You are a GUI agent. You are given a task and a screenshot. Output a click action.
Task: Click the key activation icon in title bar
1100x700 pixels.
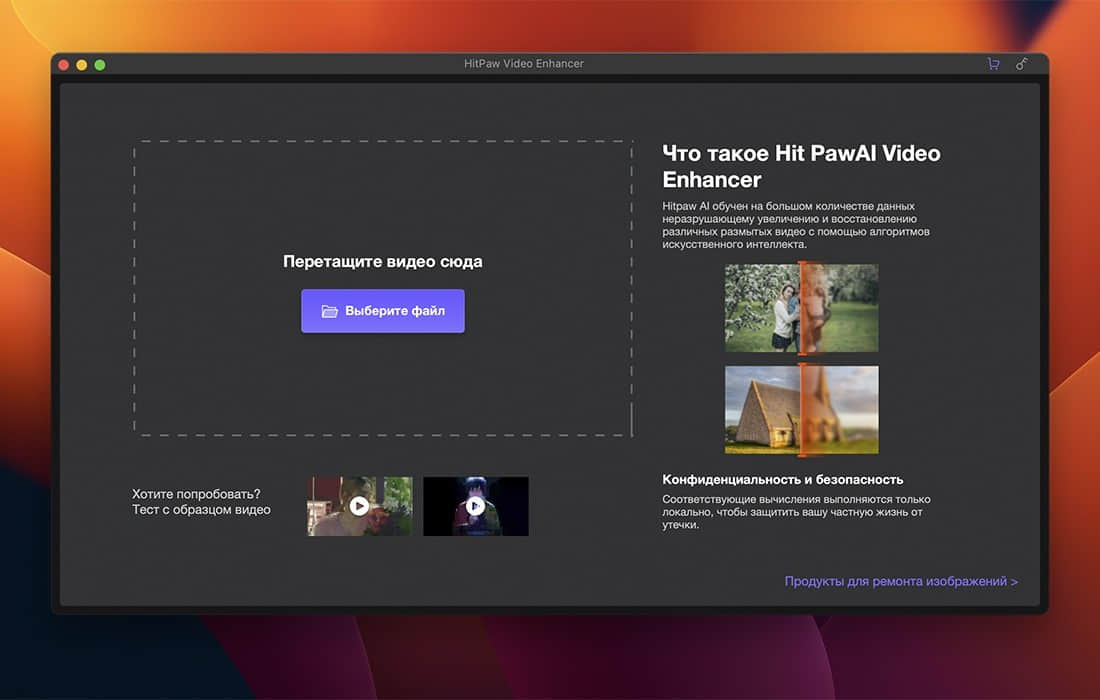[x=1021, y=63]
